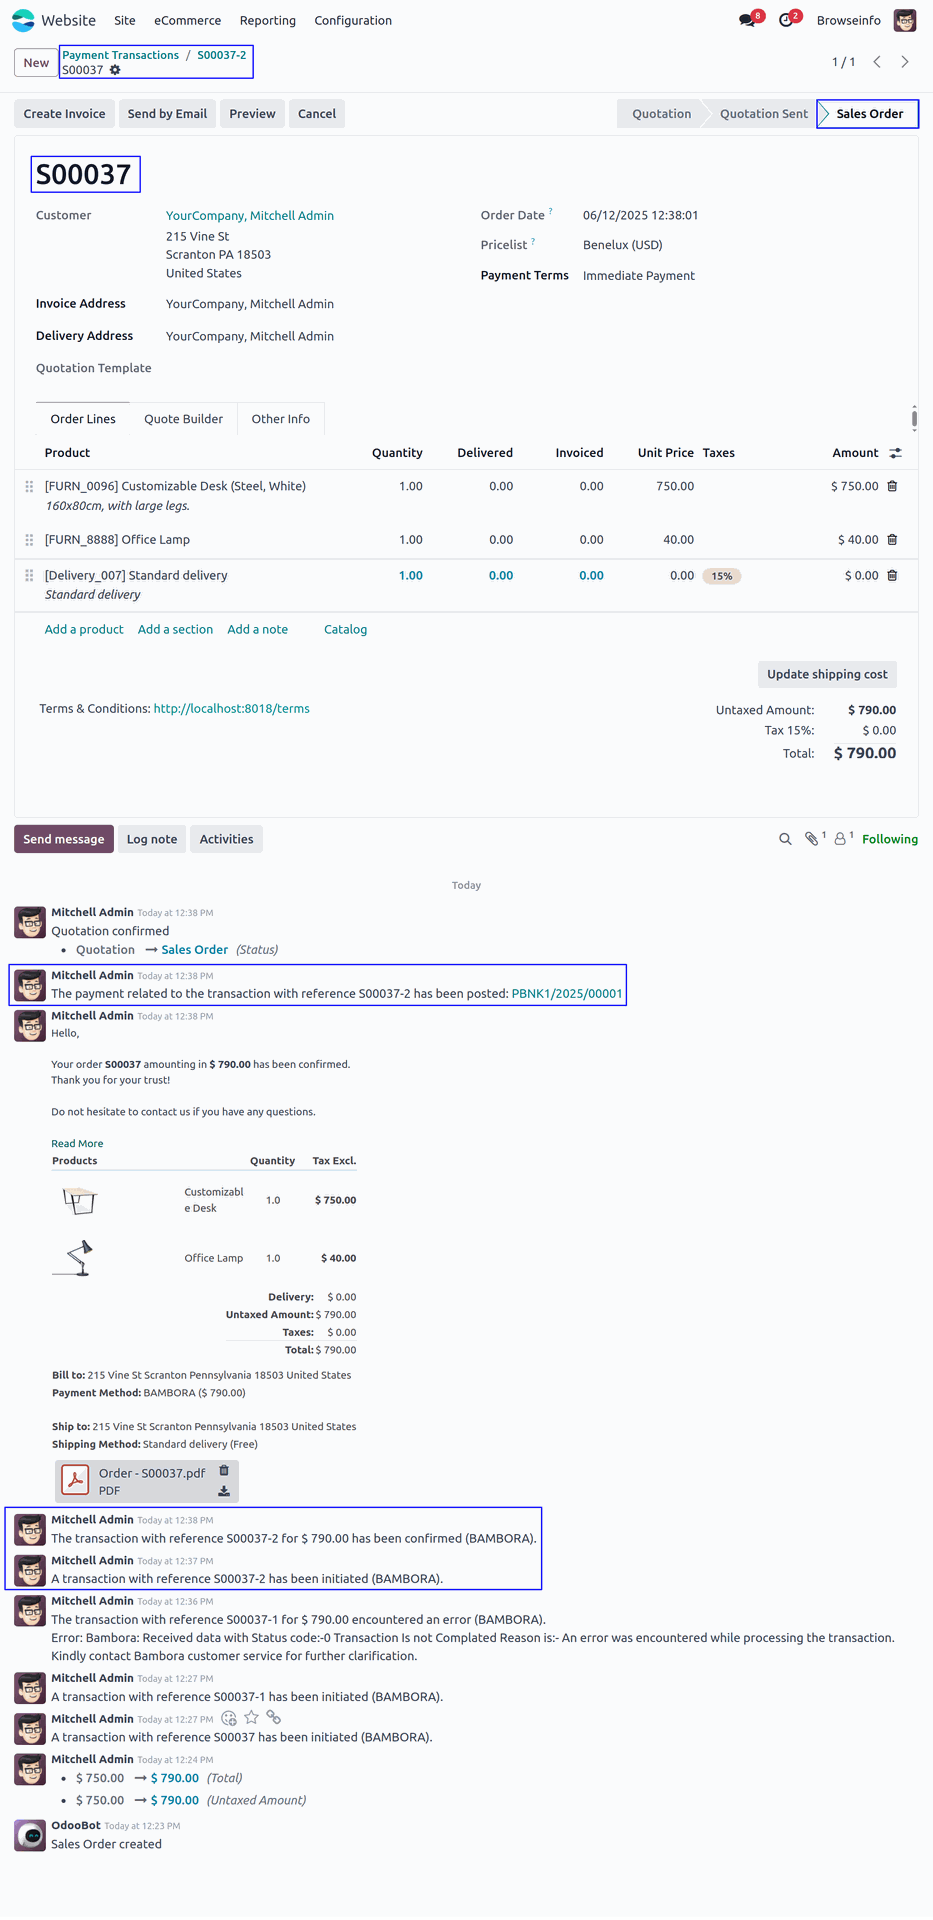Show the followers list icon
Screen dimensions: 933x1920
[x=841, y=839]
